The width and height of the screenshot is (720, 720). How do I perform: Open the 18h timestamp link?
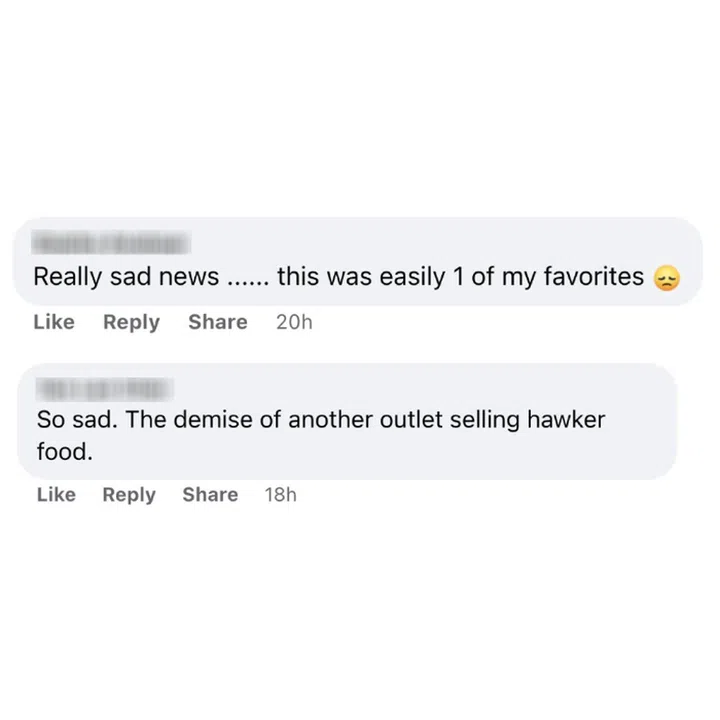pos(280,495)
